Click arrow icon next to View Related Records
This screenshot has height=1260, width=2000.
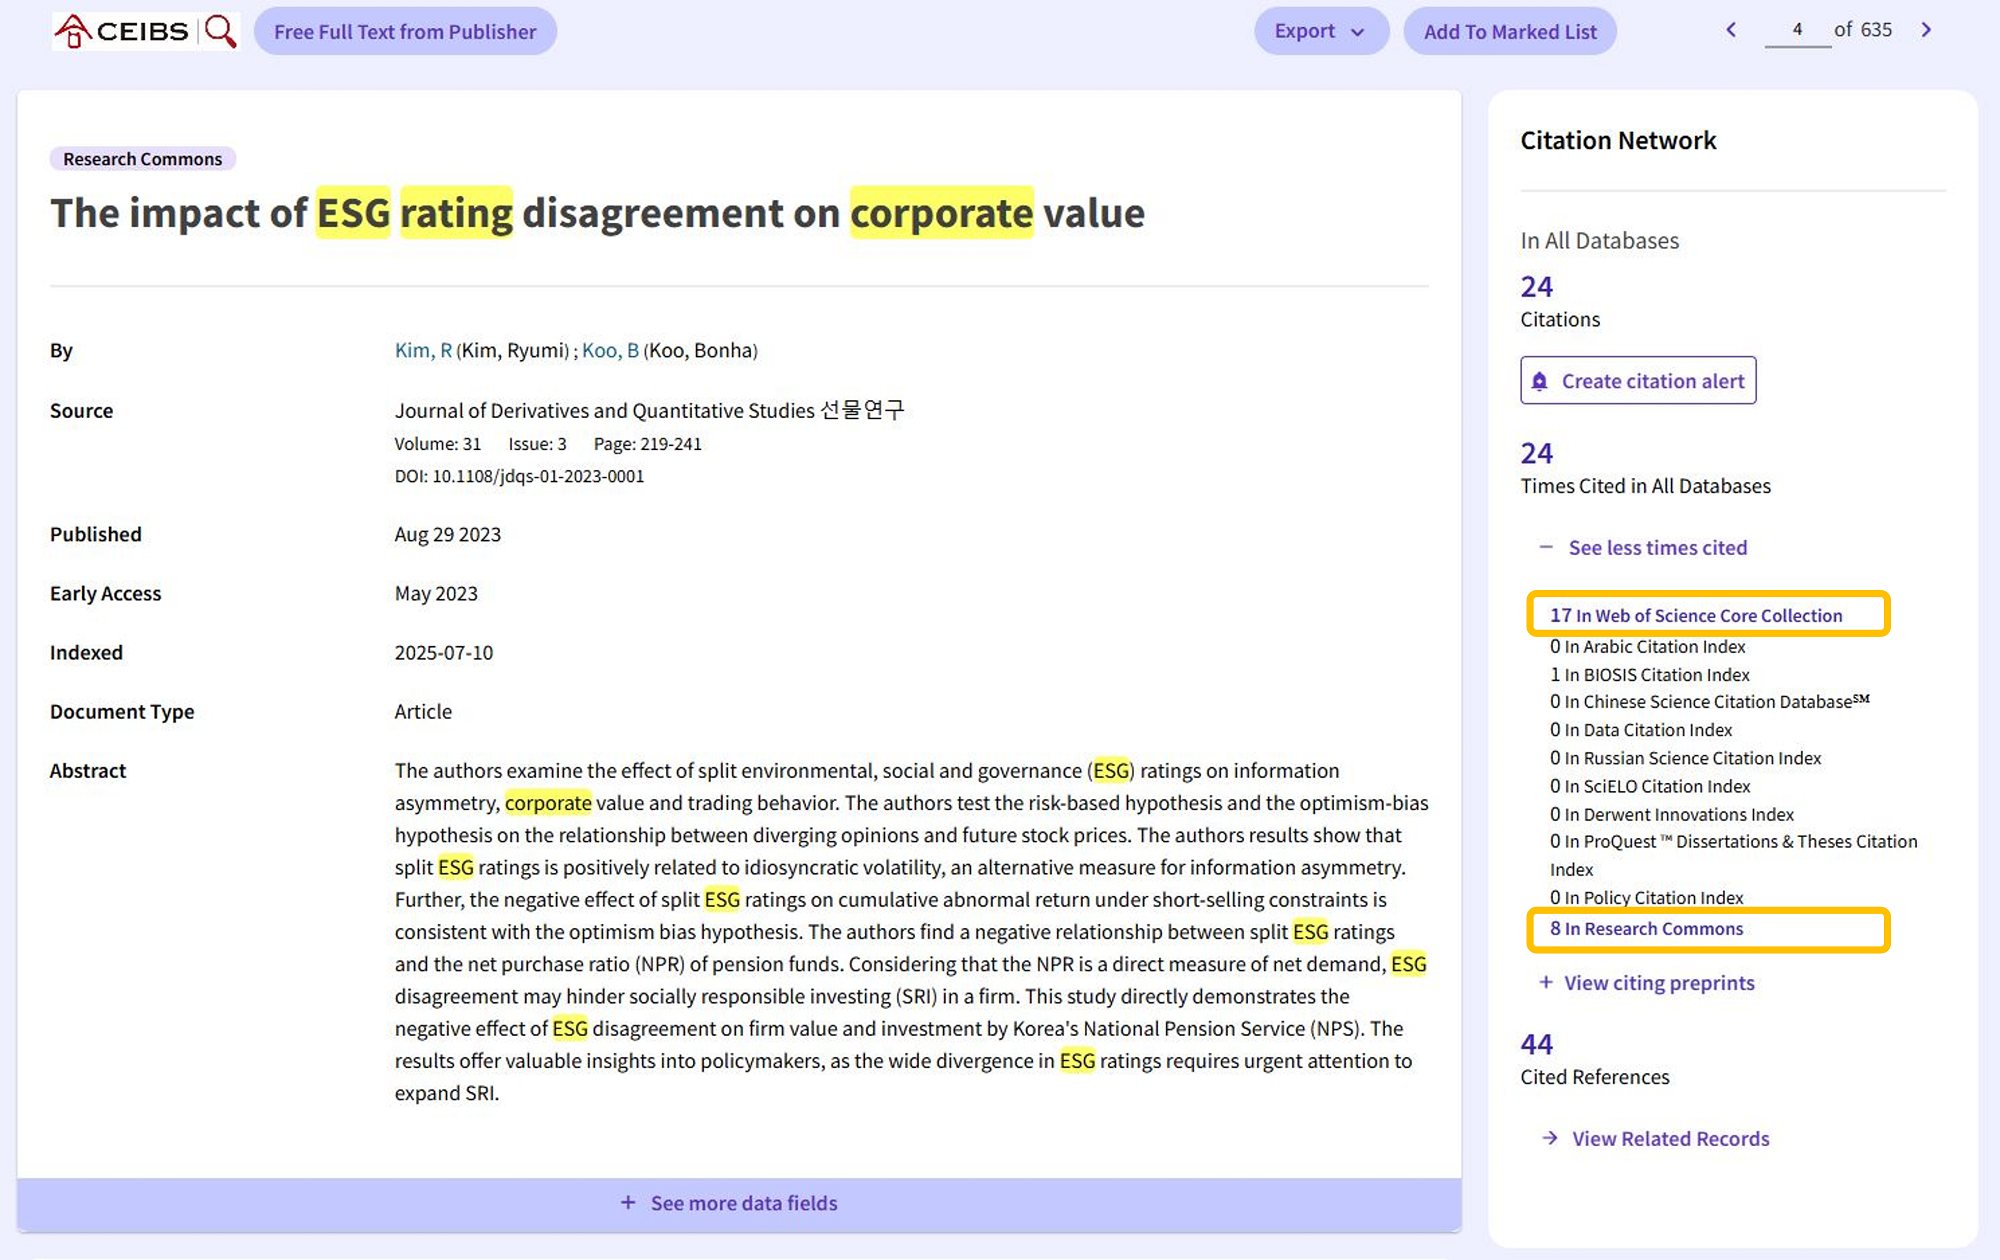point(1550,1138)
